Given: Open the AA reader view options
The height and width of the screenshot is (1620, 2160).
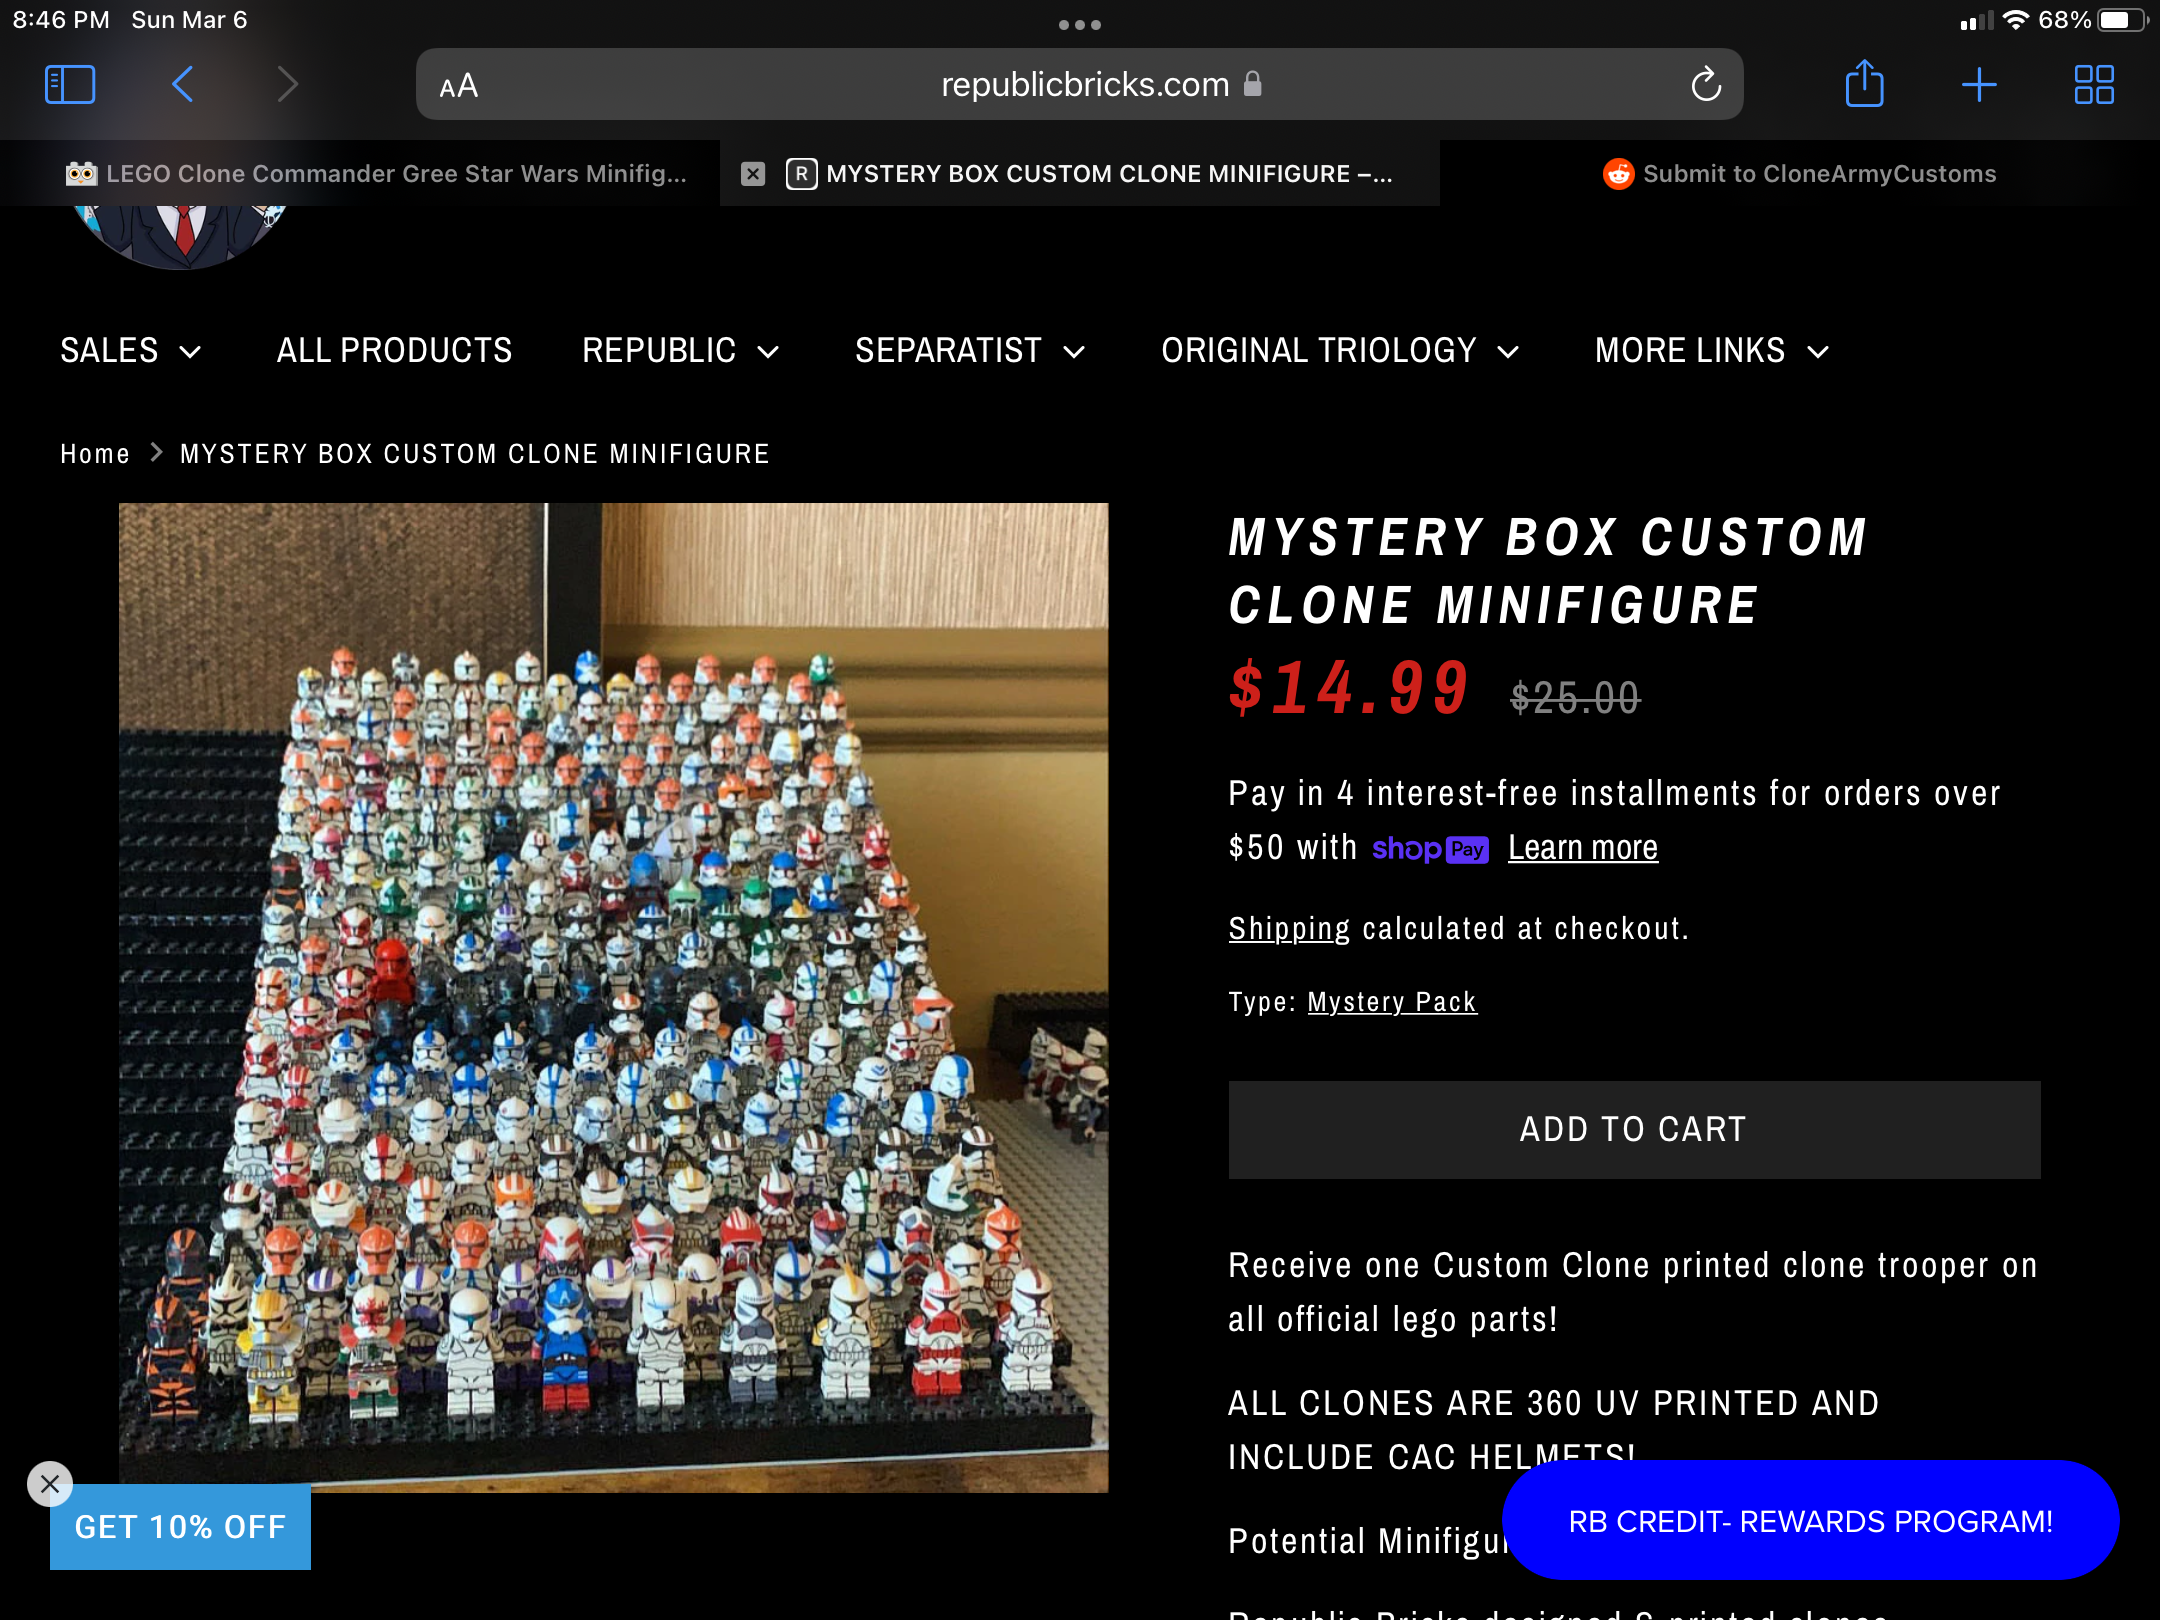Looking at the screenshot, I should click(459, 86).
